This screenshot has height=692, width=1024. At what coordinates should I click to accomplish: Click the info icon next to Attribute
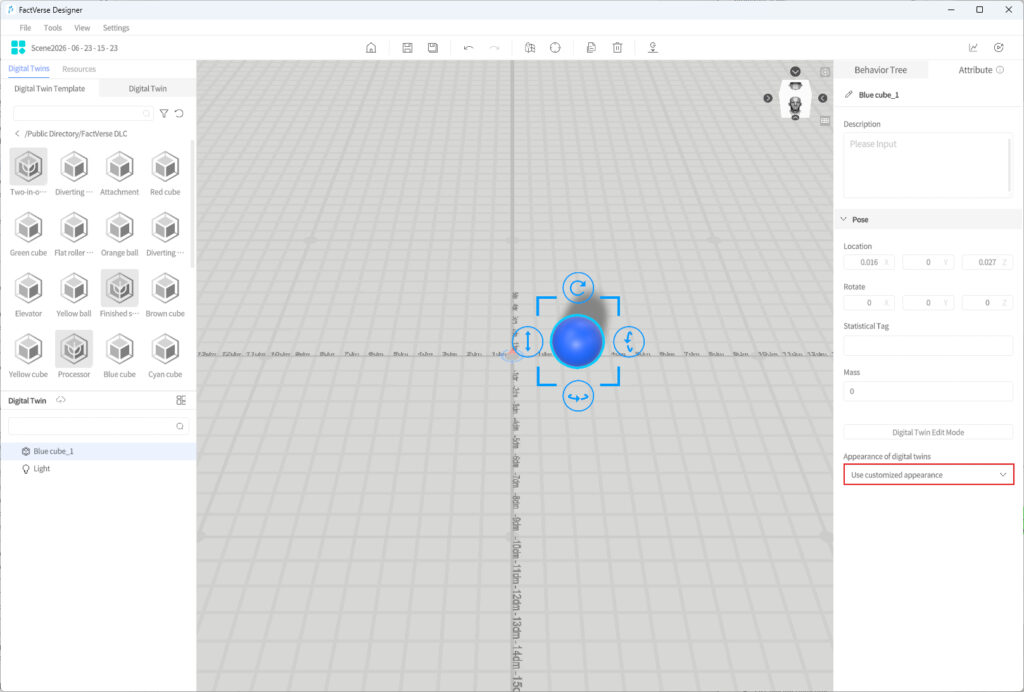(x=1000, y=70)
